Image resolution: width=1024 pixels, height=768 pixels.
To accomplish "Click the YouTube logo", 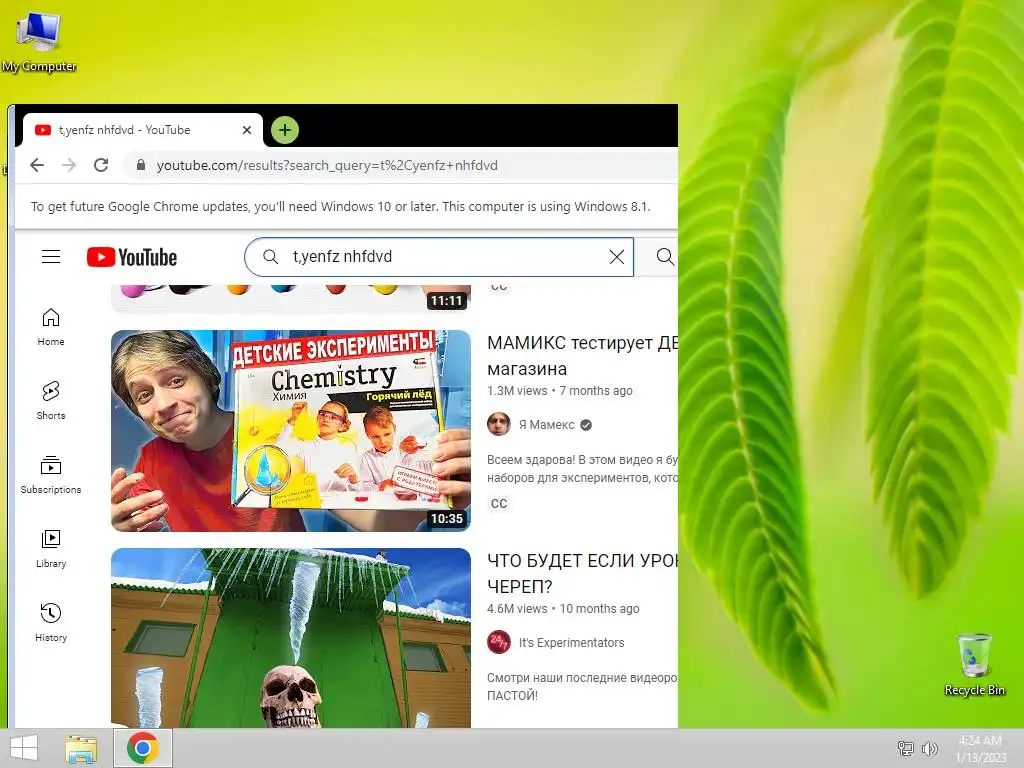I will 132,257.
